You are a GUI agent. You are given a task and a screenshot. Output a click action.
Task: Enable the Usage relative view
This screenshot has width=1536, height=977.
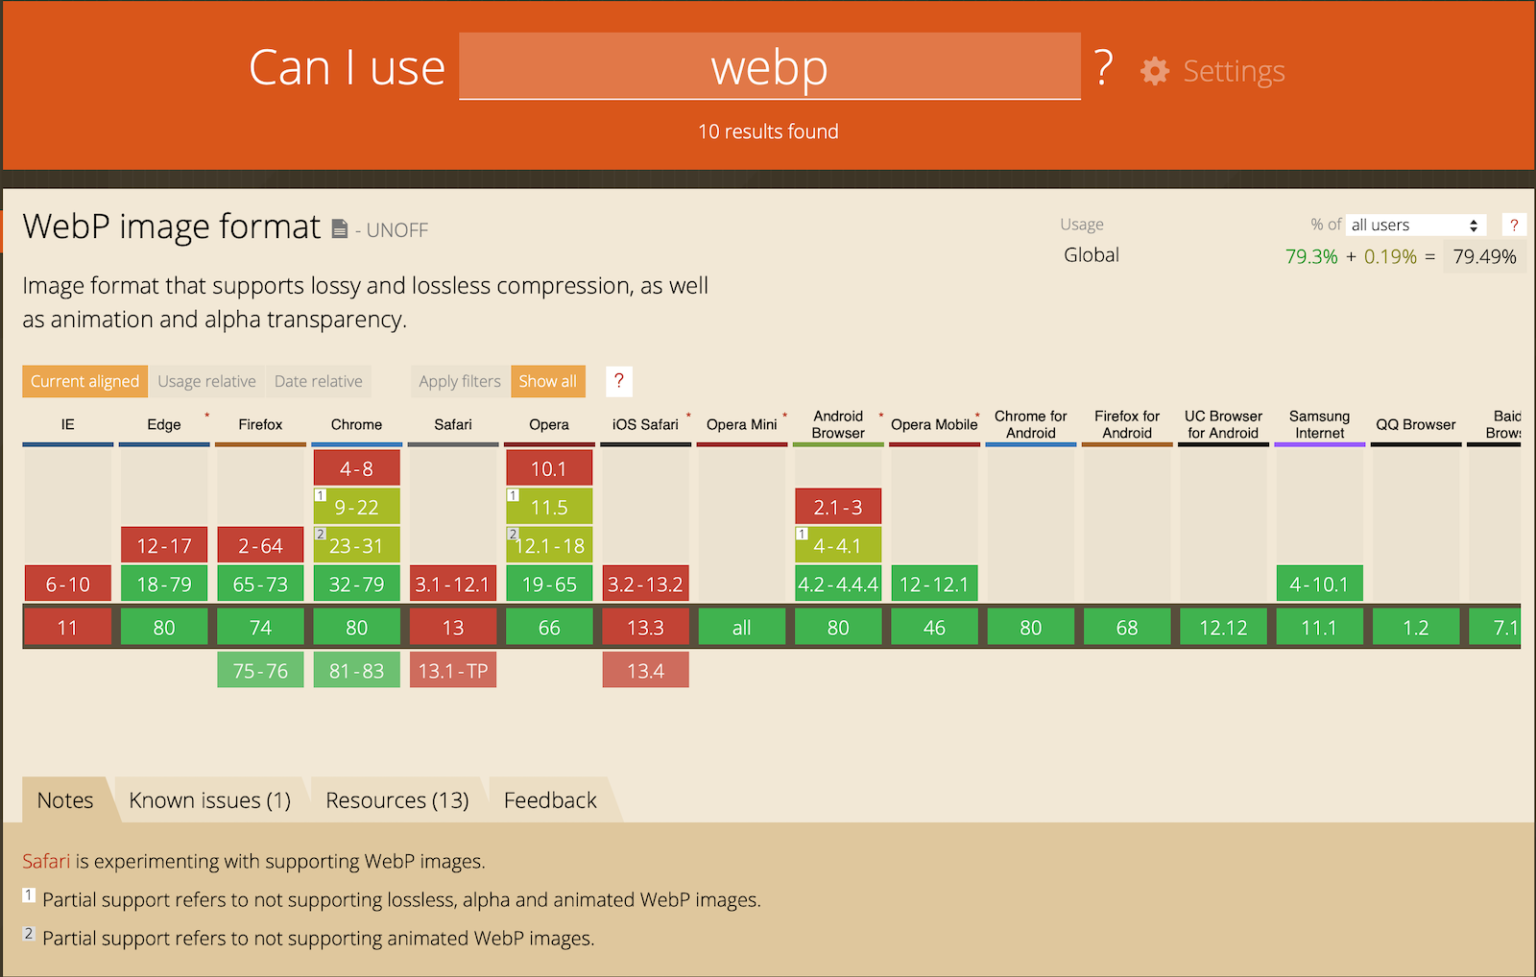coord(206,381)
